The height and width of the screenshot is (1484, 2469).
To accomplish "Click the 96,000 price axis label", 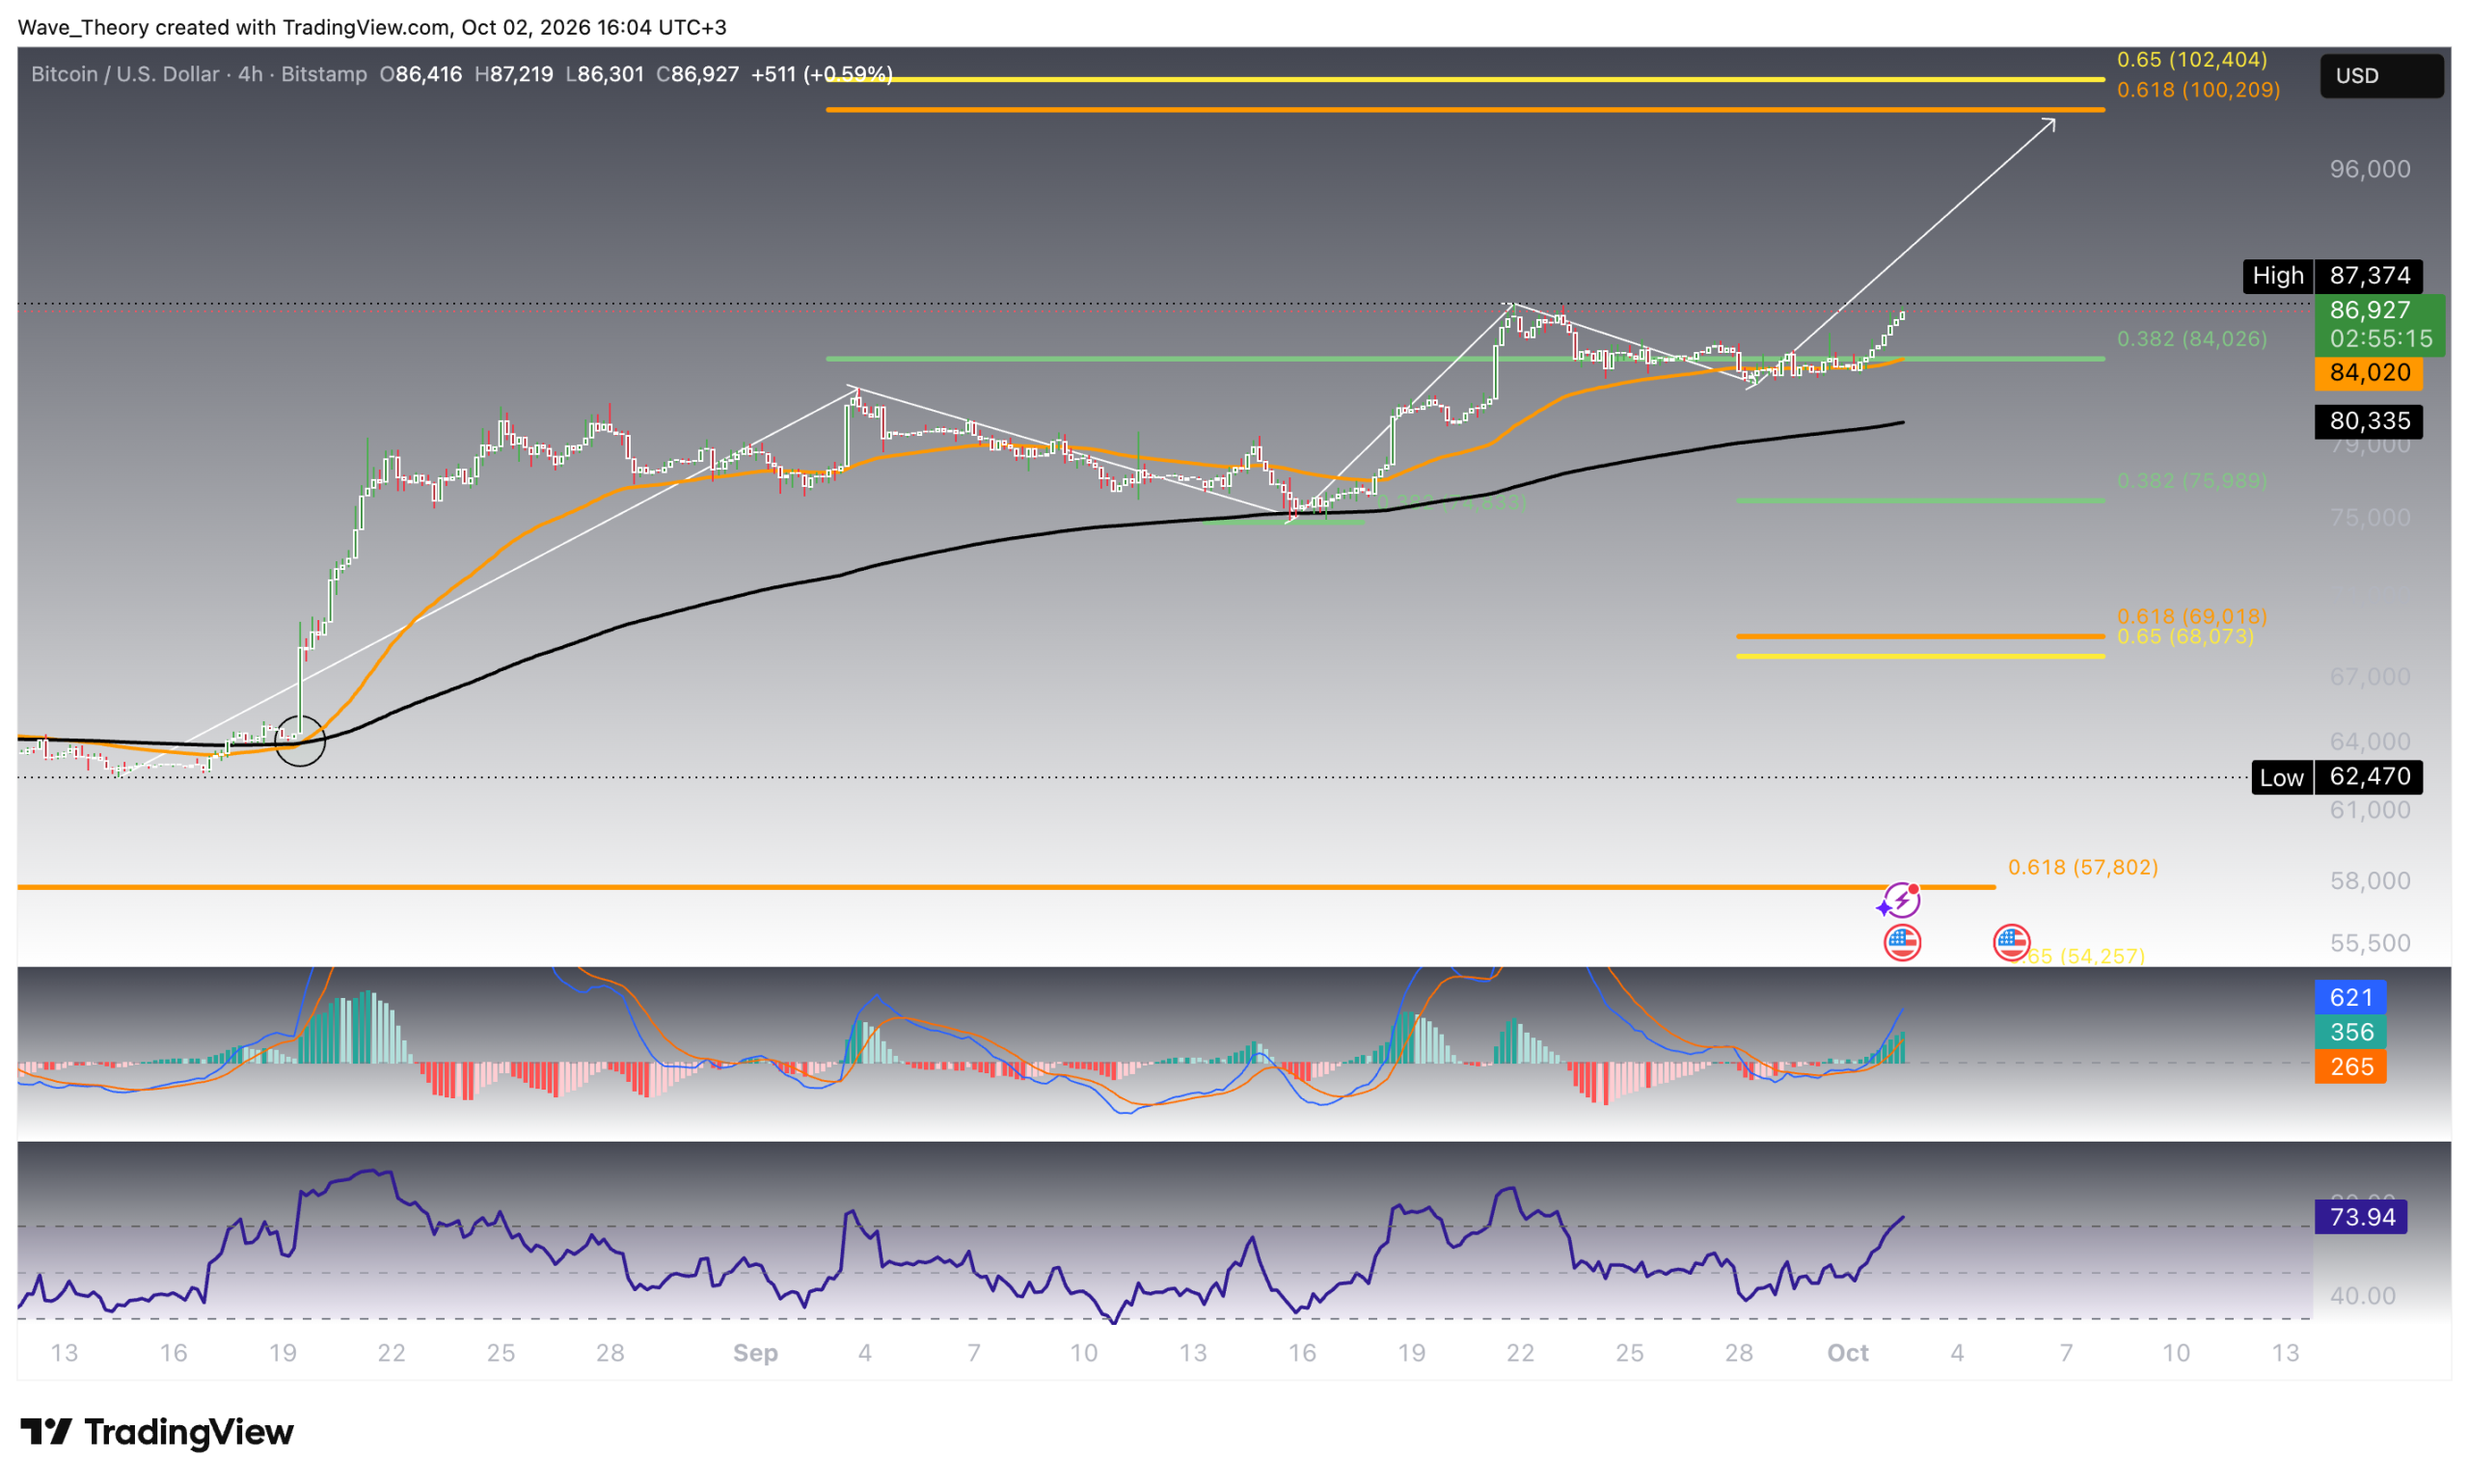I will coord(2369,169).
